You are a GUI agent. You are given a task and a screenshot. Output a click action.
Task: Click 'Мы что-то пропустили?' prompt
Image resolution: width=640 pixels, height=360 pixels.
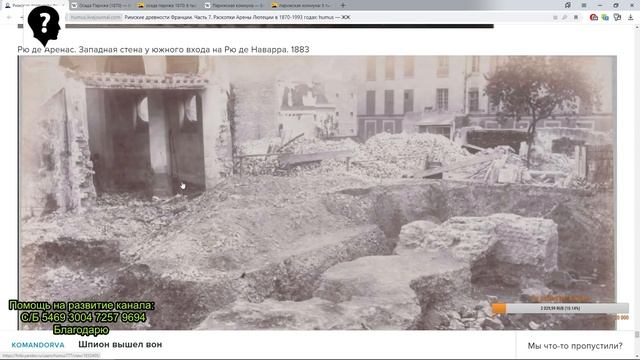[x=575, y=346]
